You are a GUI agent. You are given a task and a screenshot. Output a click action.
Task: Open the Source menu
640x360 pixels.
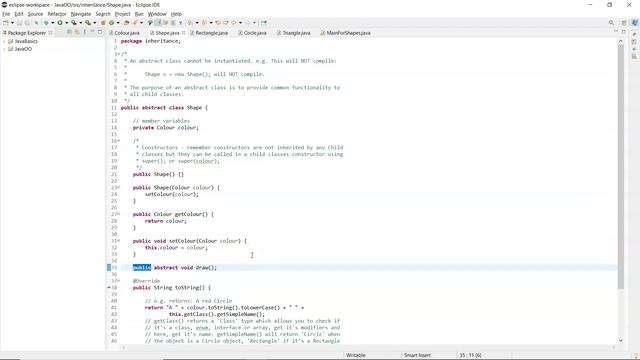click(35, 14)
